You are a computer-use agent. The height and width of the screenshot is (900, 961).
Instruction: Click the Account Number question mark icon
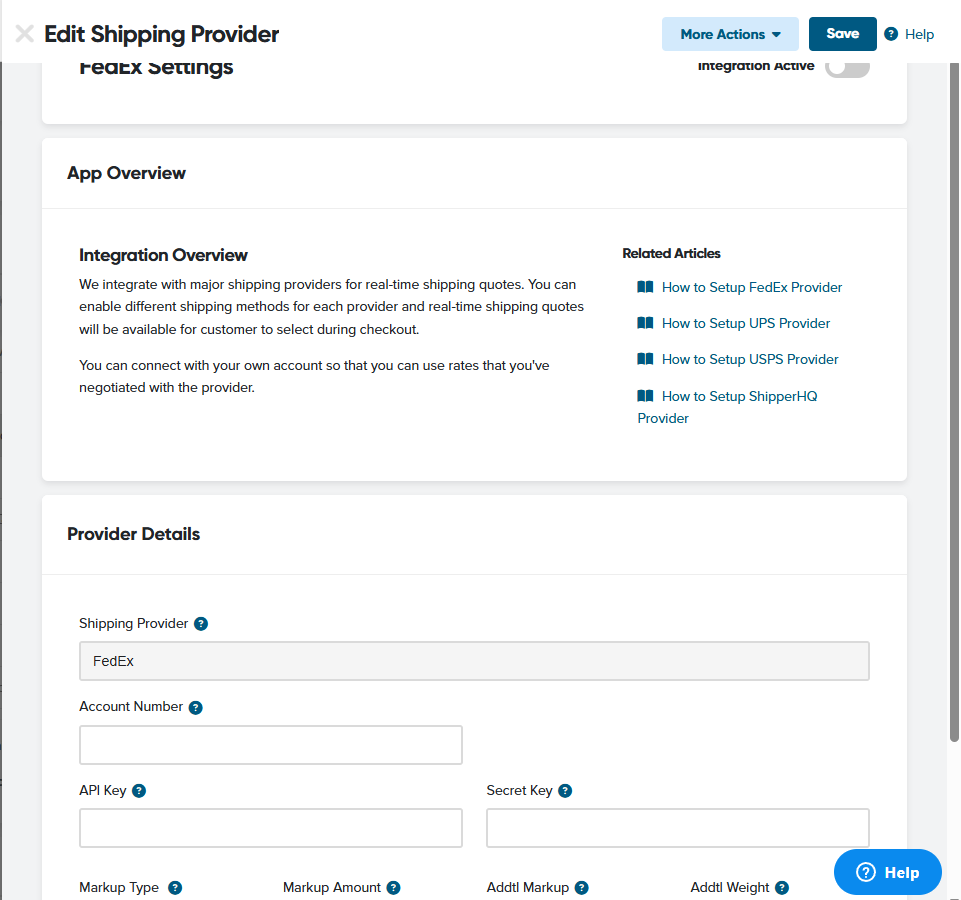pyautogui.click(x=196, y=707)
